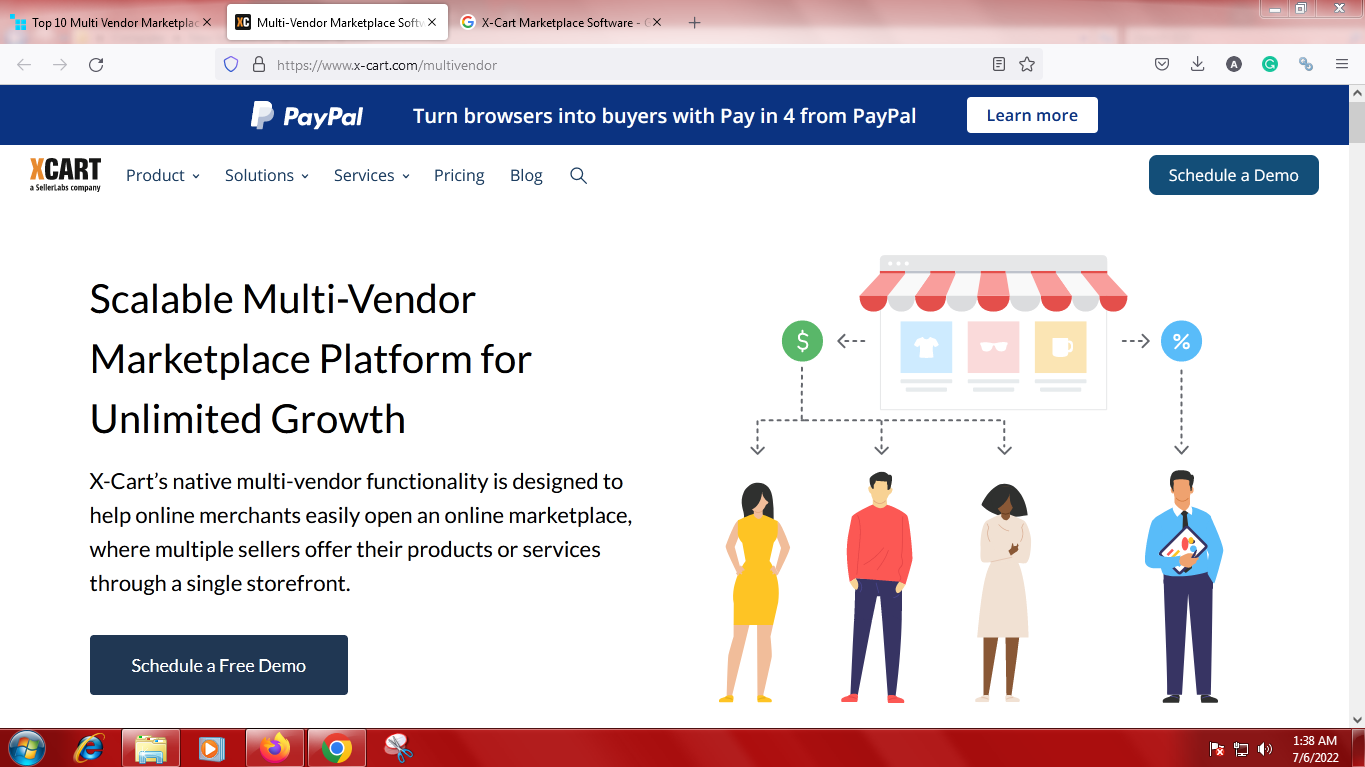1365x767 pixels.
Task: Open Windows Media Player from taskbar
Action: tap(211, 748)
